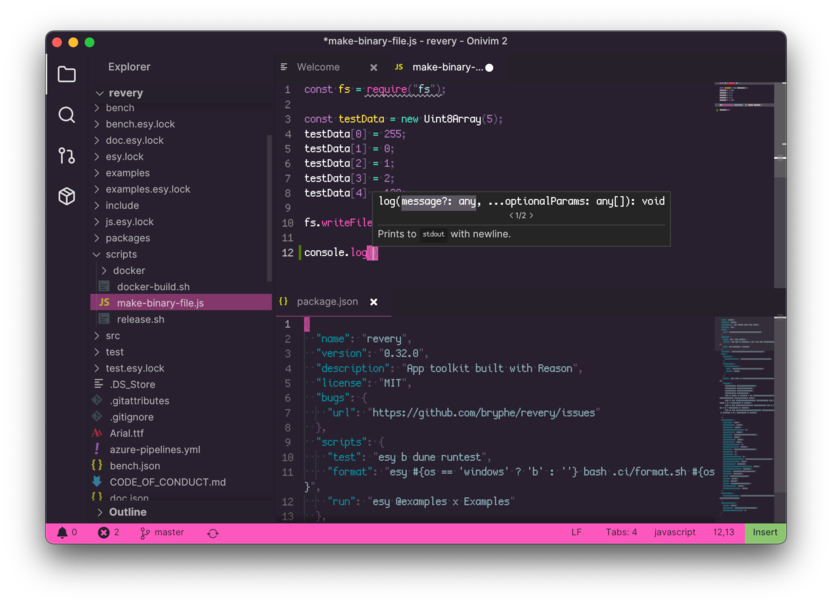Open the Extensions cube icon
The height and width of the screenshot is (604, 832).
click(67, 196)
